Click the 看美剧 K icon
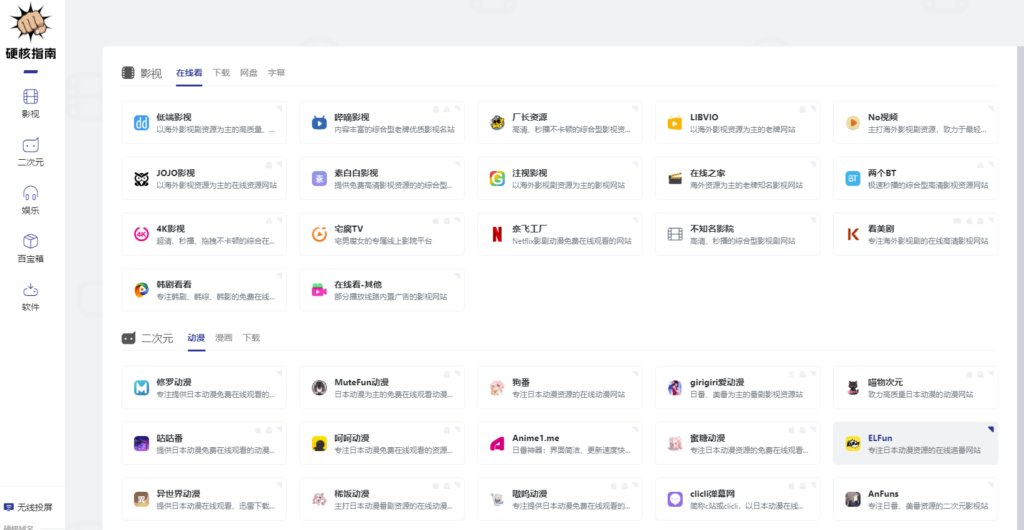 [x=853, y=234]
